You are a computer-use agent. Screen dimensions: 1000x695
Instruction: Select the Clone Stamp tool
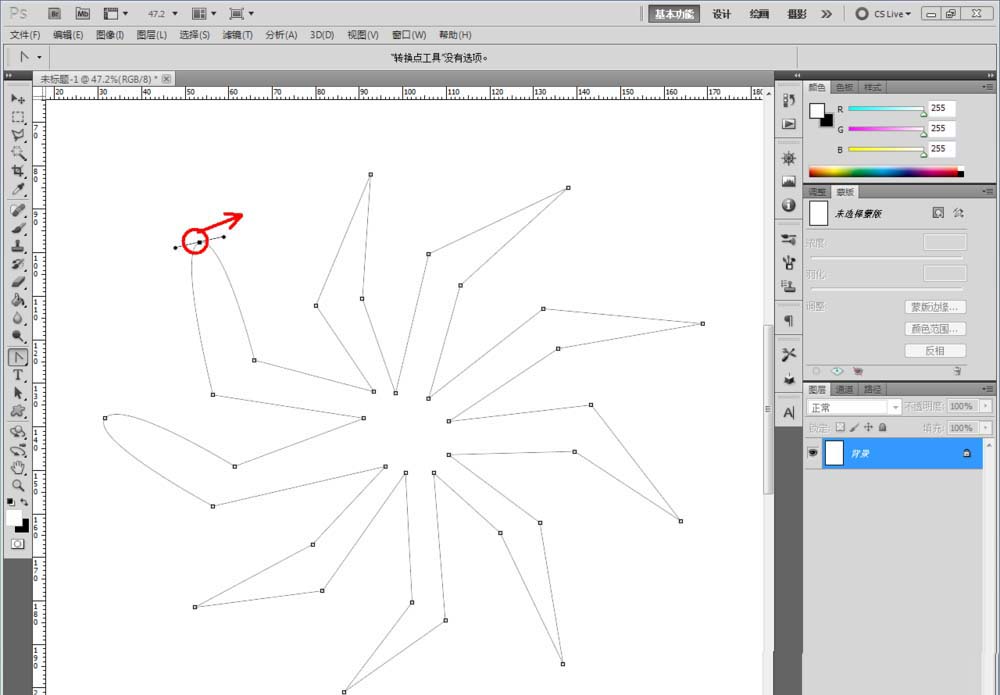[18, 246]
